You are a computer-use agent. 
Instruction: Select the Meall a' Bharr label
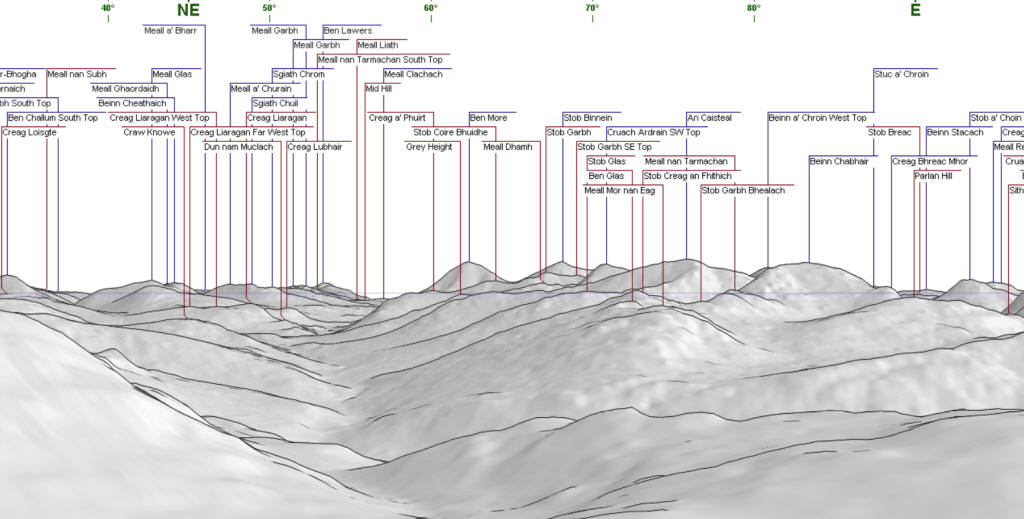(170, 31)
